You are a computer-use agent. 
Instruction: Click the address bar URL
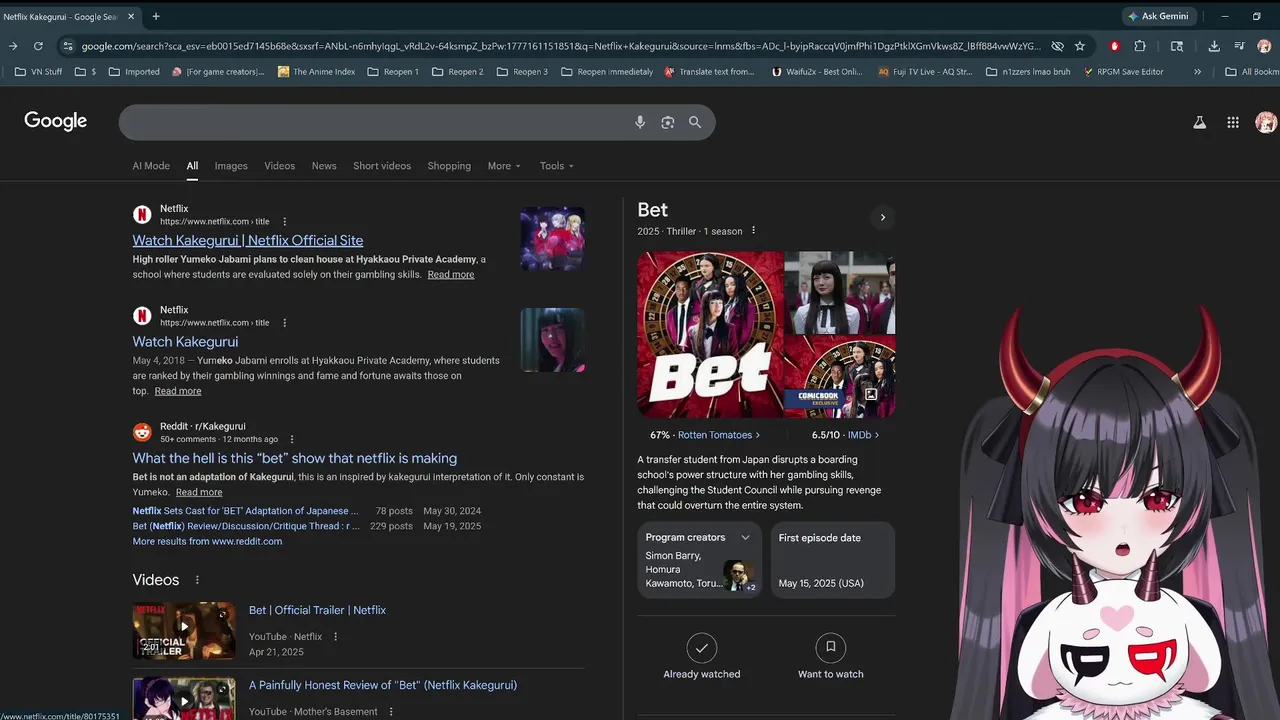560,46
